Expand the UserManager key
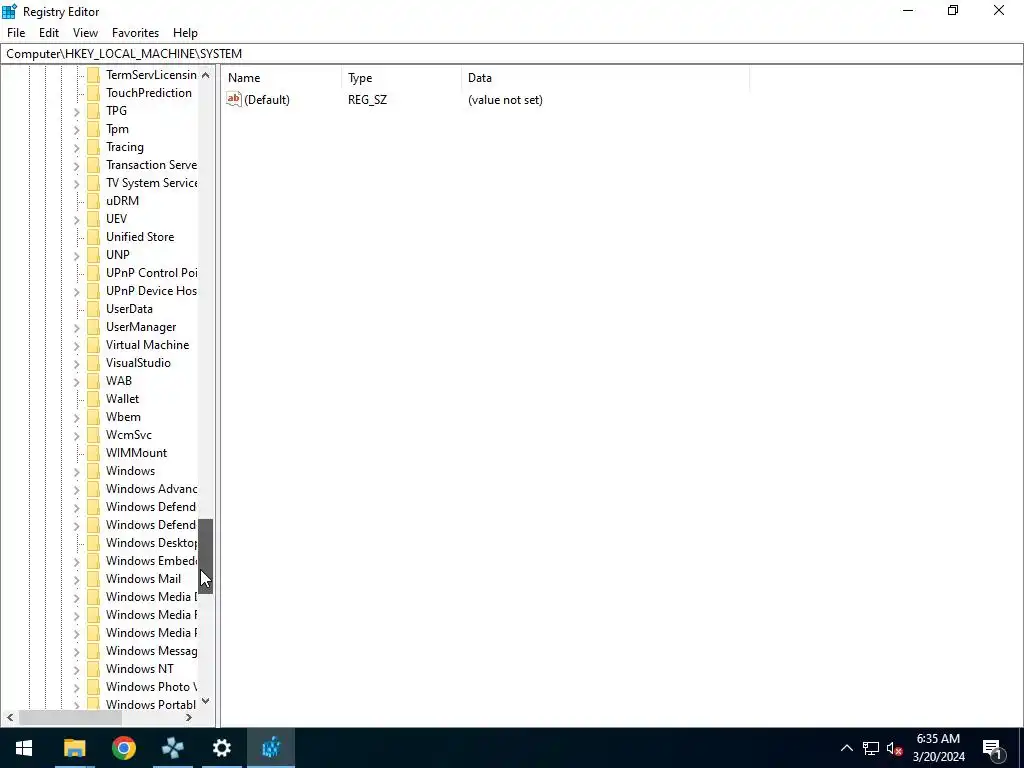 [76, 328]
